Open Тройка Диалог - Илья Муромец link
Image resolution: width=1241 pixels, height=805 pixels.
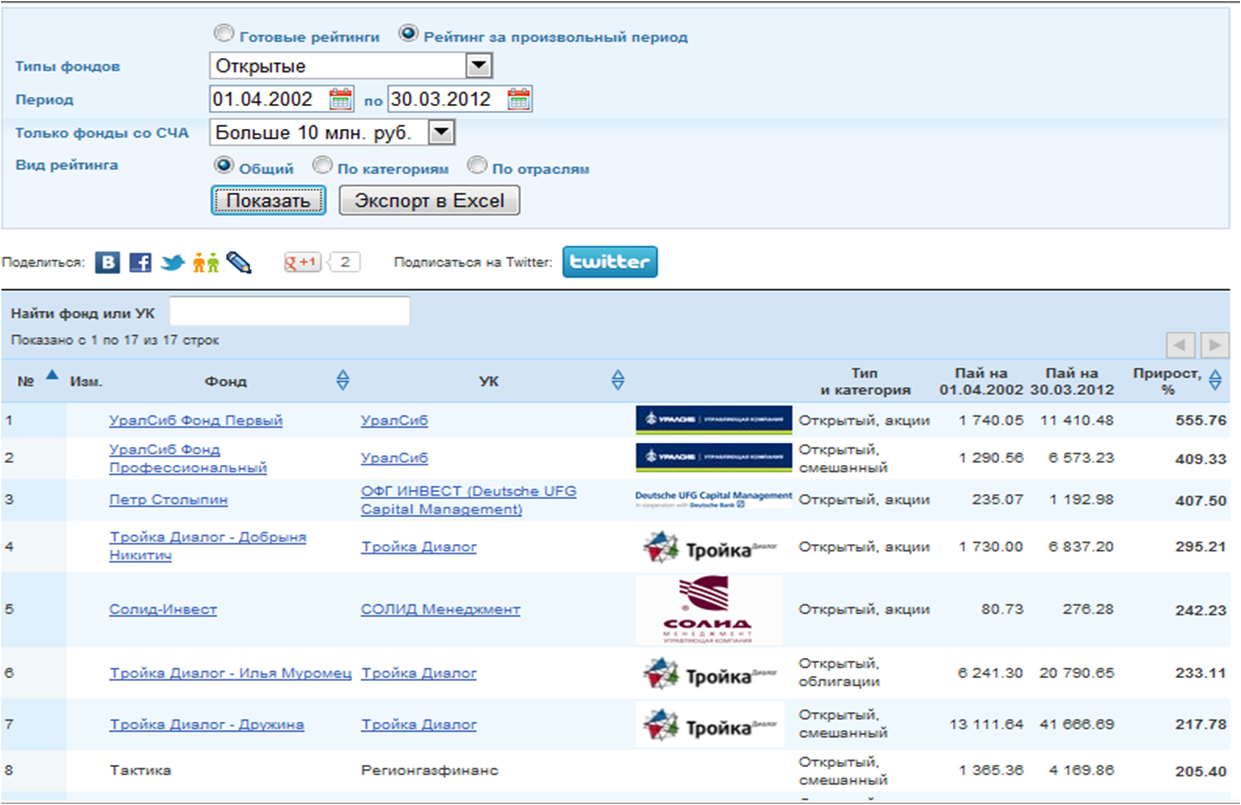[x=230, y=674]
